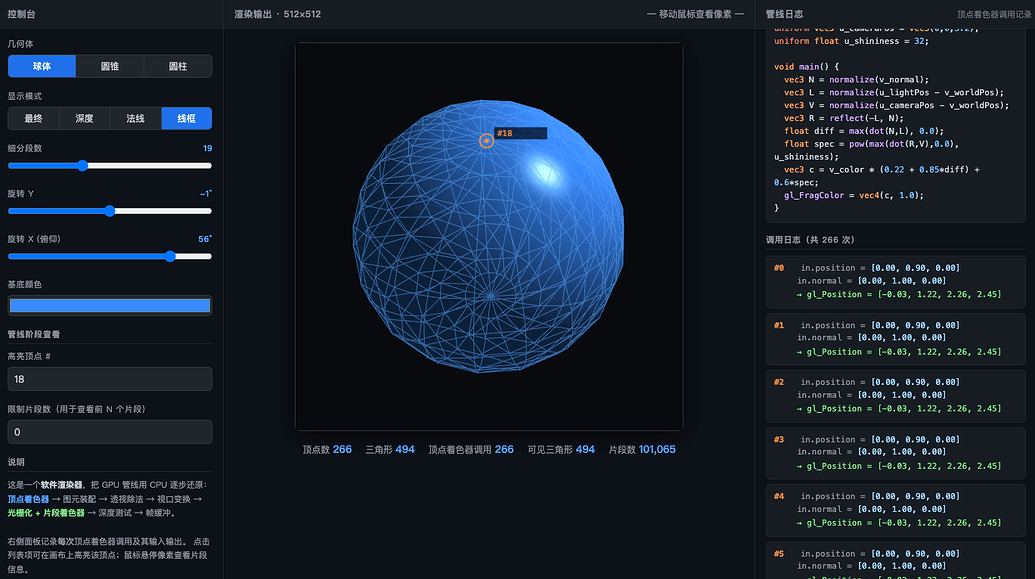Viewport: 1035px width, 579px height.
Task: Open the 基底颜色 color swatch
Action: click(x=110, y=305)
